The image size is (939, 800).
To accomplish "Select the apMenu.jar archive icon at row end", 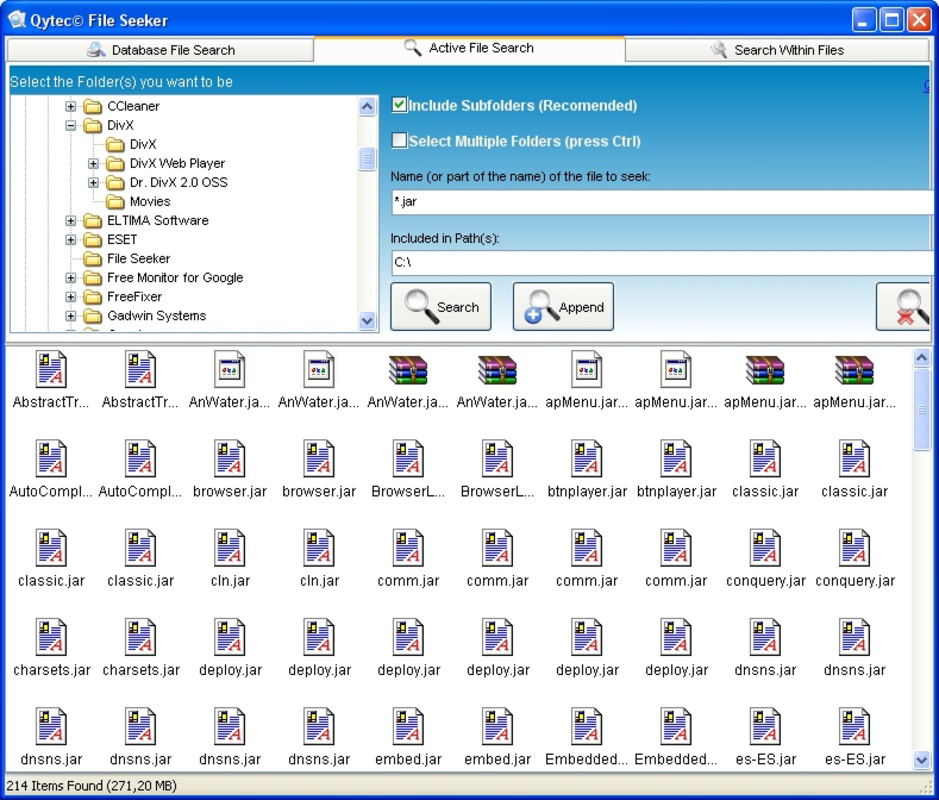I will pos(853,368).
